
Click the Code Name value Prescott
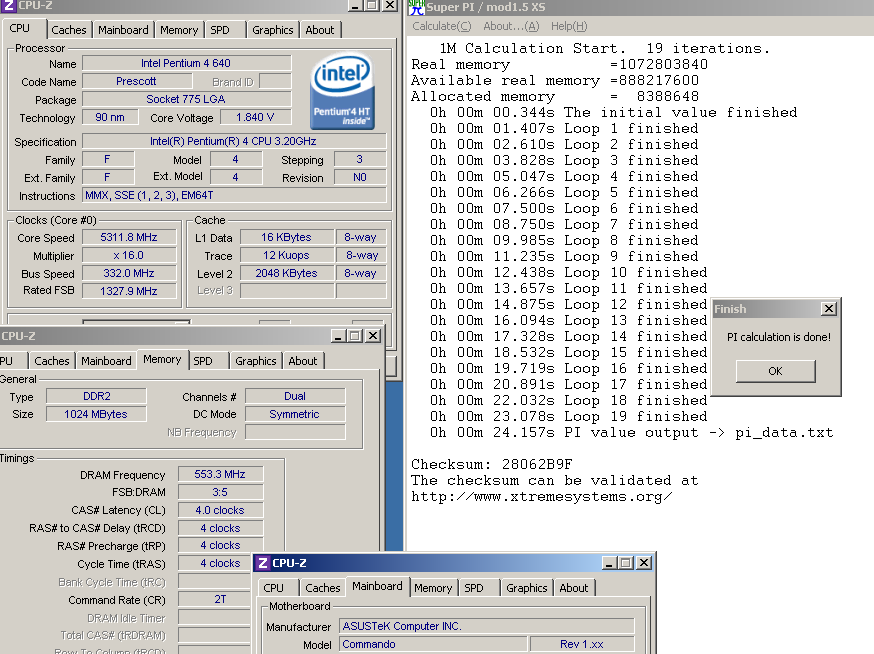137,81
